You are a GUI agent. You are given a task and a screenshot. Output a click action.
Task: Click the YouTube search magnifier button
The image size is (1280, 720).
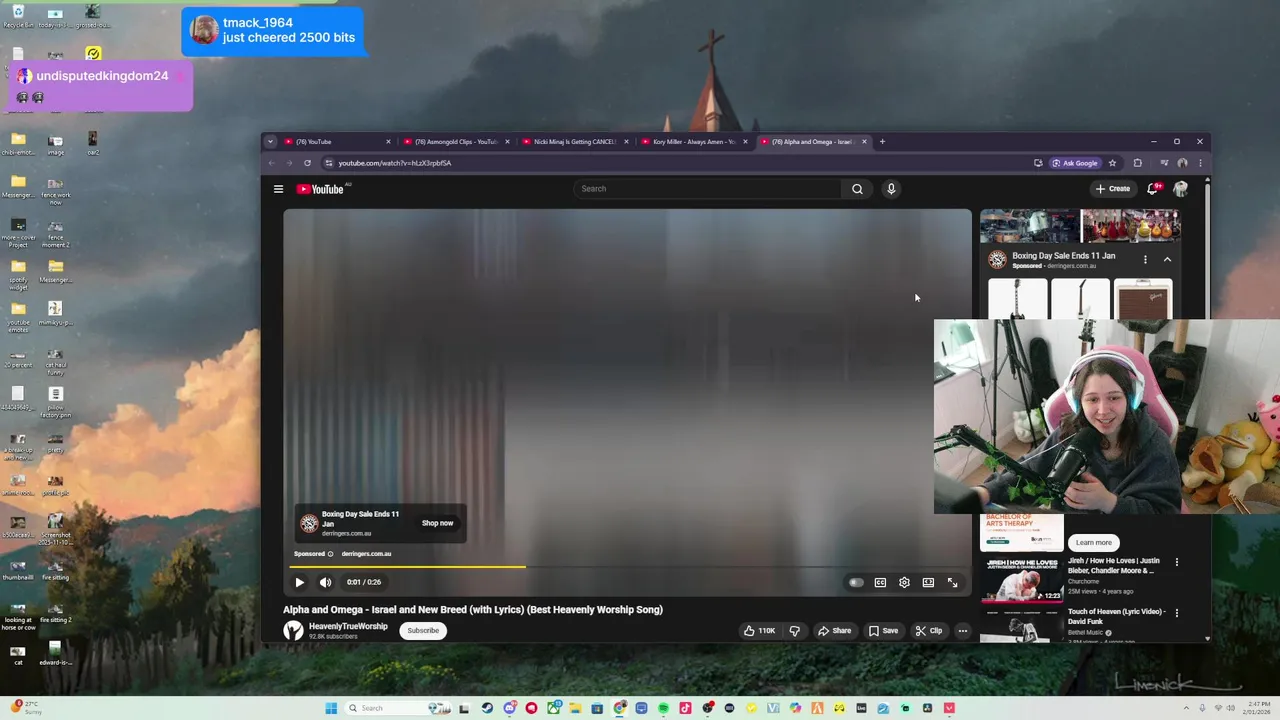pyautogui.click(x=857, y=189)
